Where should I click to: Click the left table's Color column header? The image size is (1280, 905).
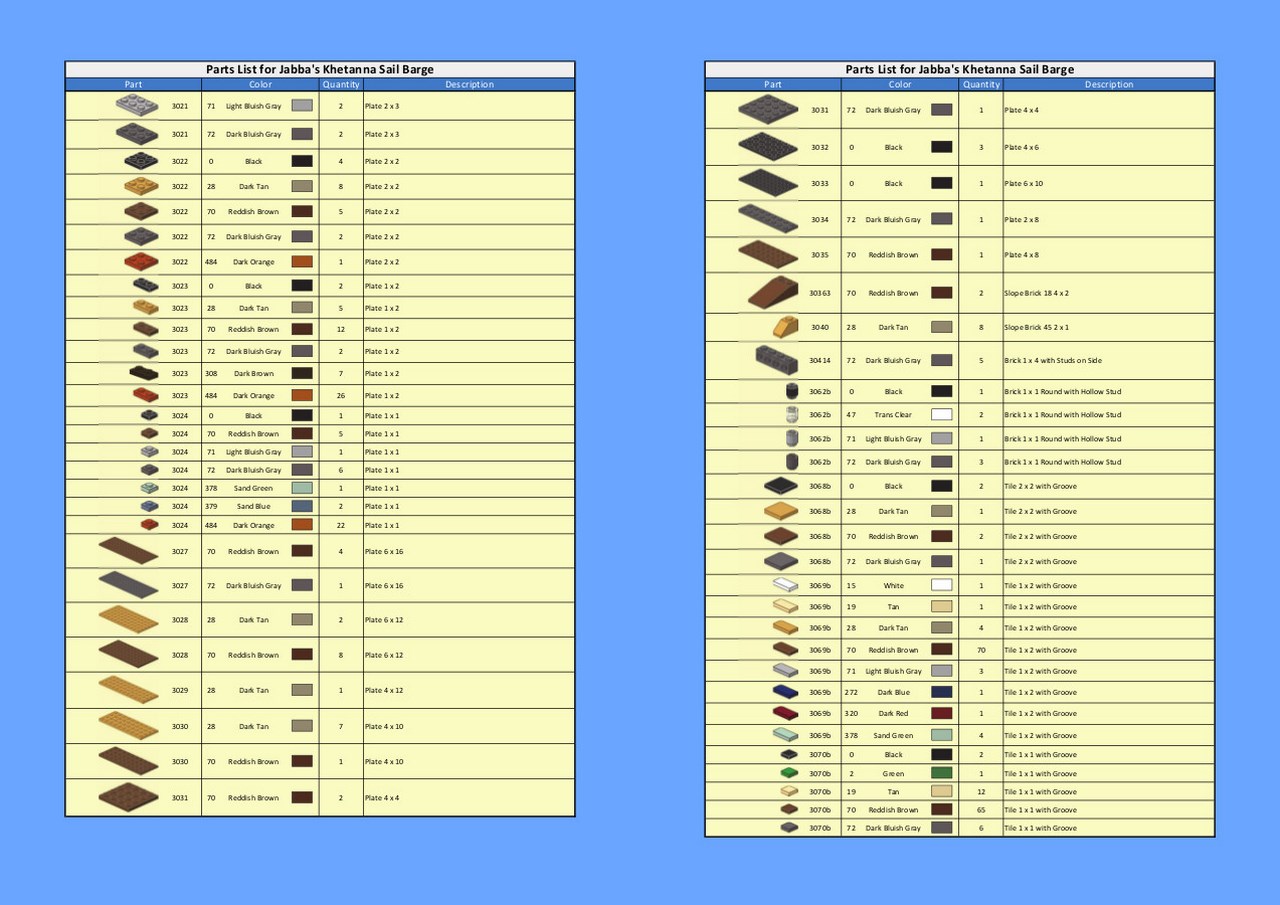pyautogui.click(x=260, y=84)
